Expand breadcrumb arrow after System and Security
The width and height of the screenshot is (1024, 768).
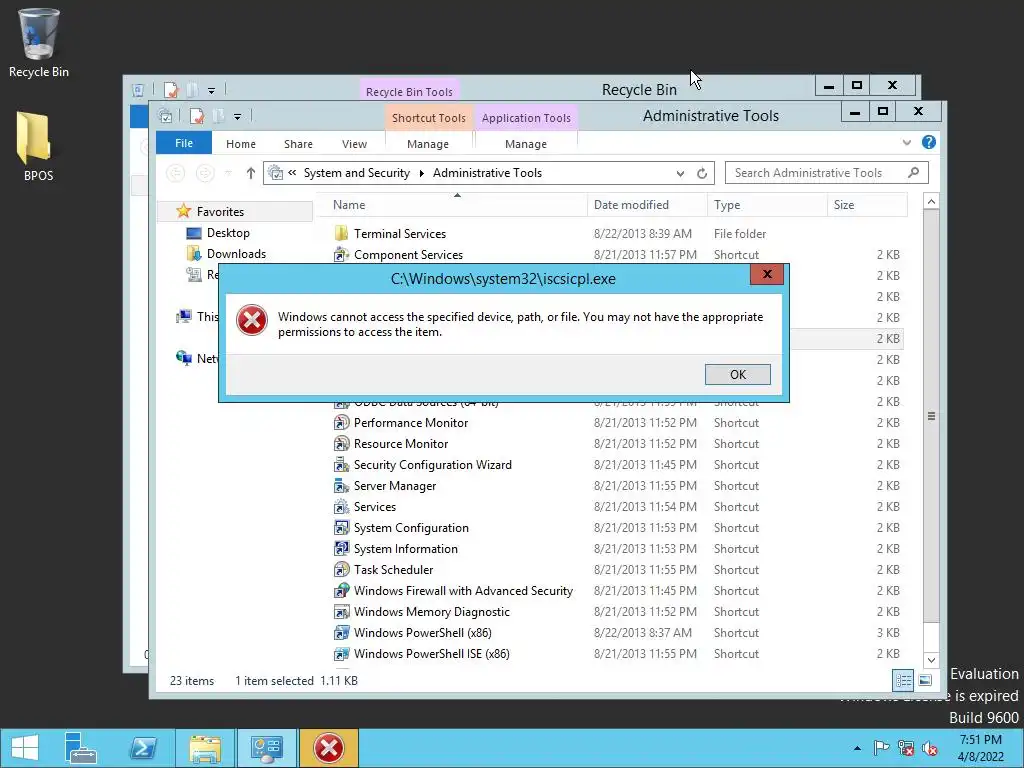(x=421, y=173)
